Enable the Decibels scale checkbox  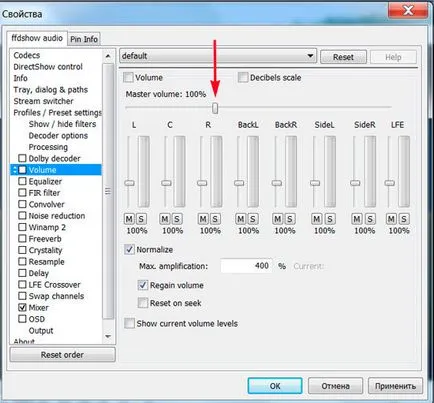243,77
